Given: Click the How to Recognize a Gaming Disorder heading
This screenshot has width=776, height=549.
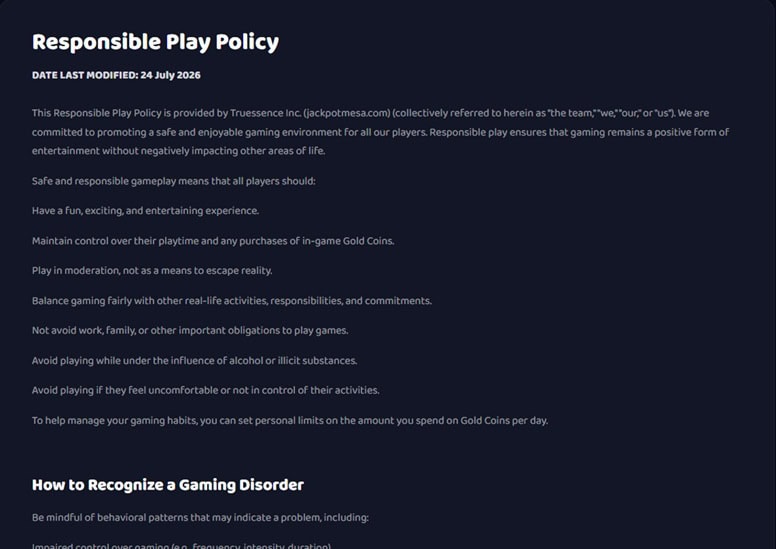Looking at the screenshot, I should pyautogui.click(x=168, y=485).
